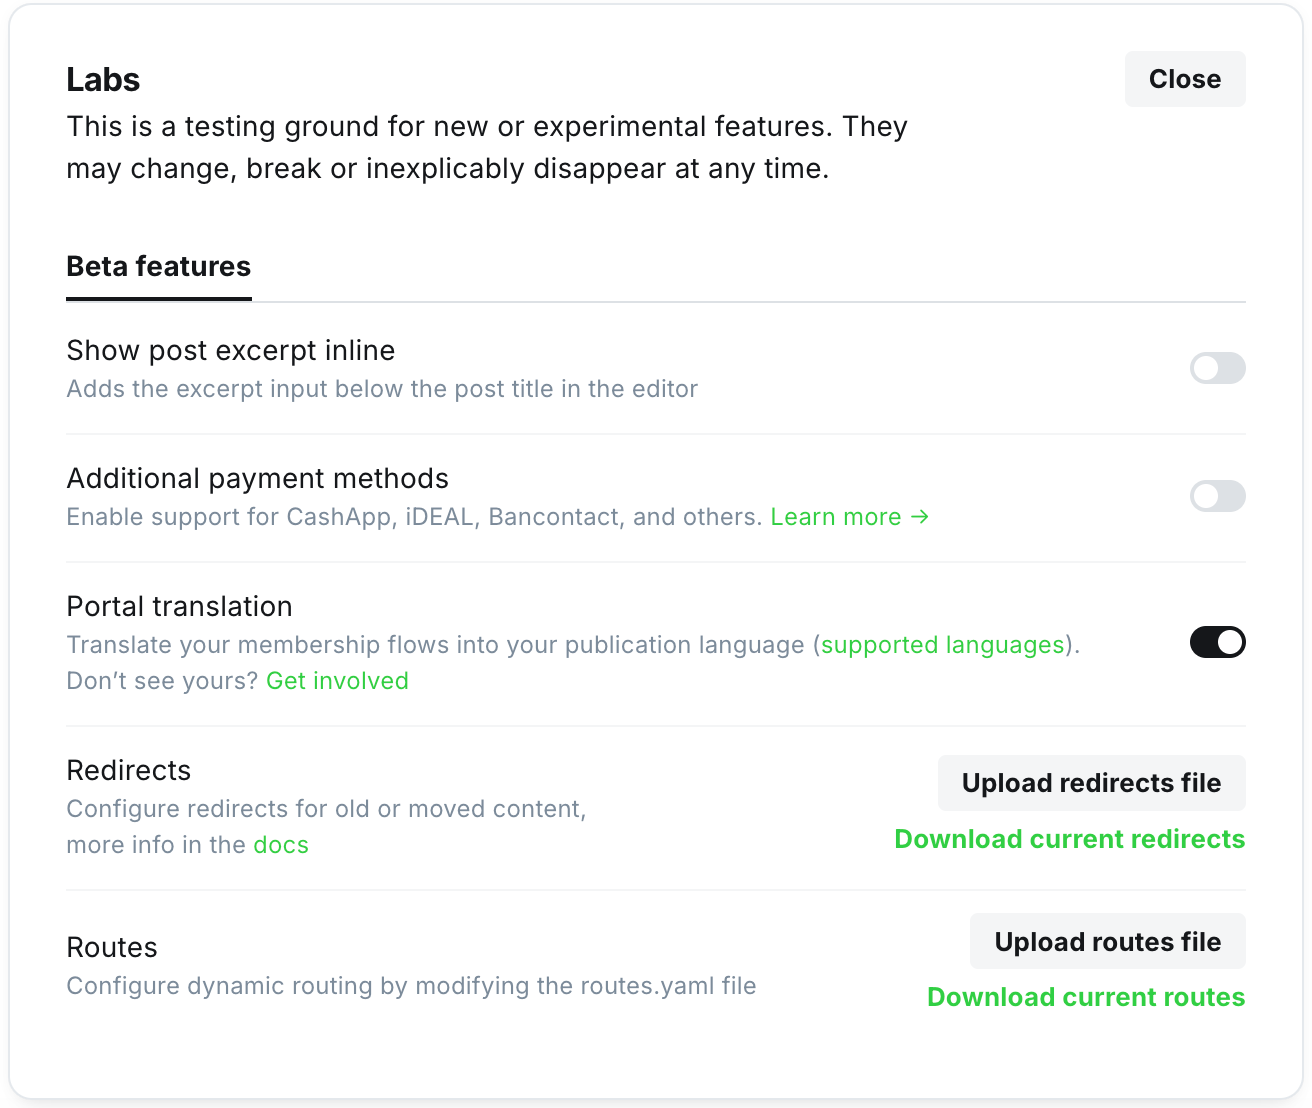Click the Portal translation title text
The height and width of the screenshot is (1108, 1312).
pyautogui.click(x=180, y=607)
